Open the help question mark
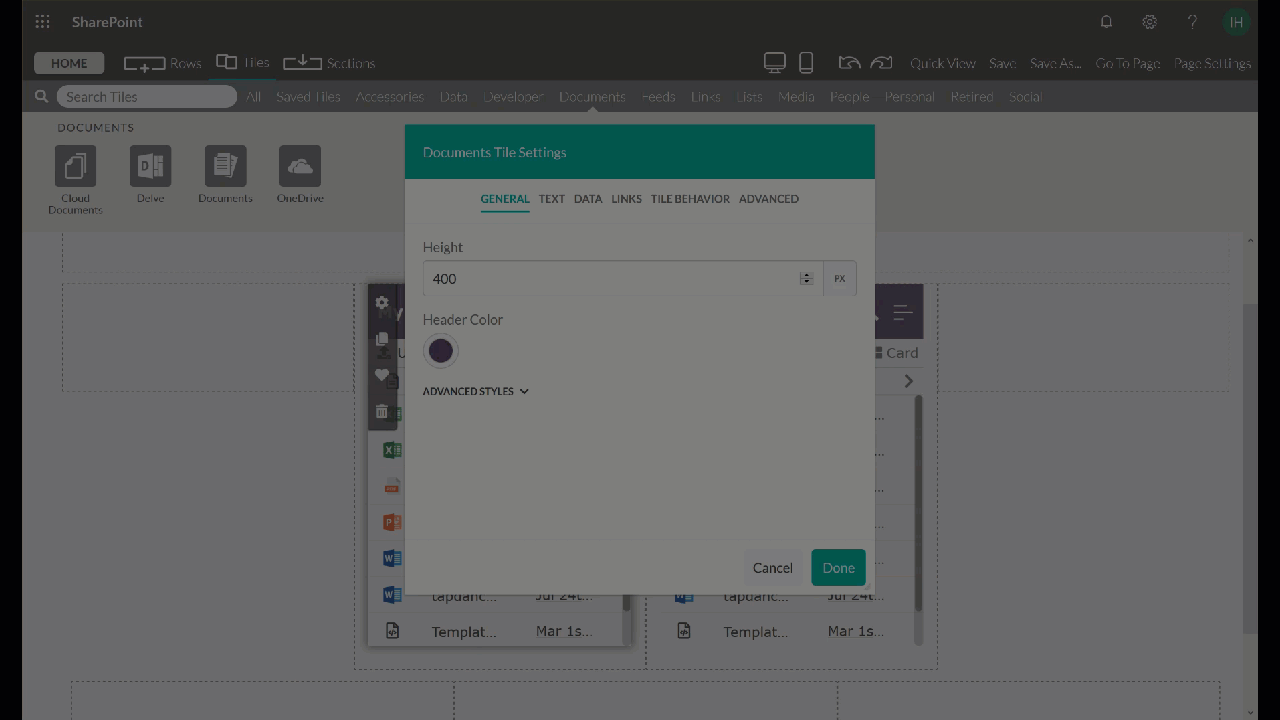 tap(1192, 22)
